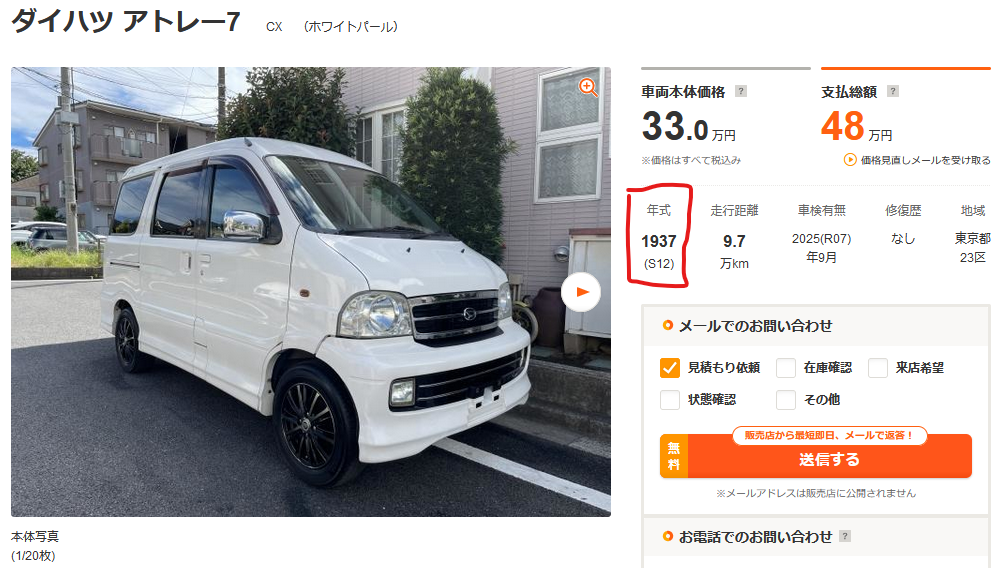The height and width of the screenshot is (568, 1000).
Task: Tick the 状態確認 checkbox
Action: pos(670,400)
